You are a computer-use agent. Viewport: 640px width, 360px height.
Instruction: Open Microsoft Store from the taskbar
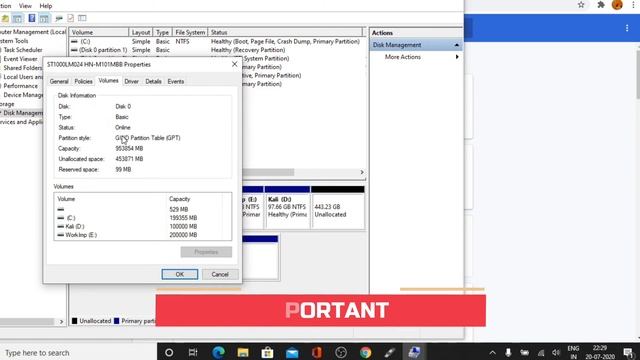[267, 352]
